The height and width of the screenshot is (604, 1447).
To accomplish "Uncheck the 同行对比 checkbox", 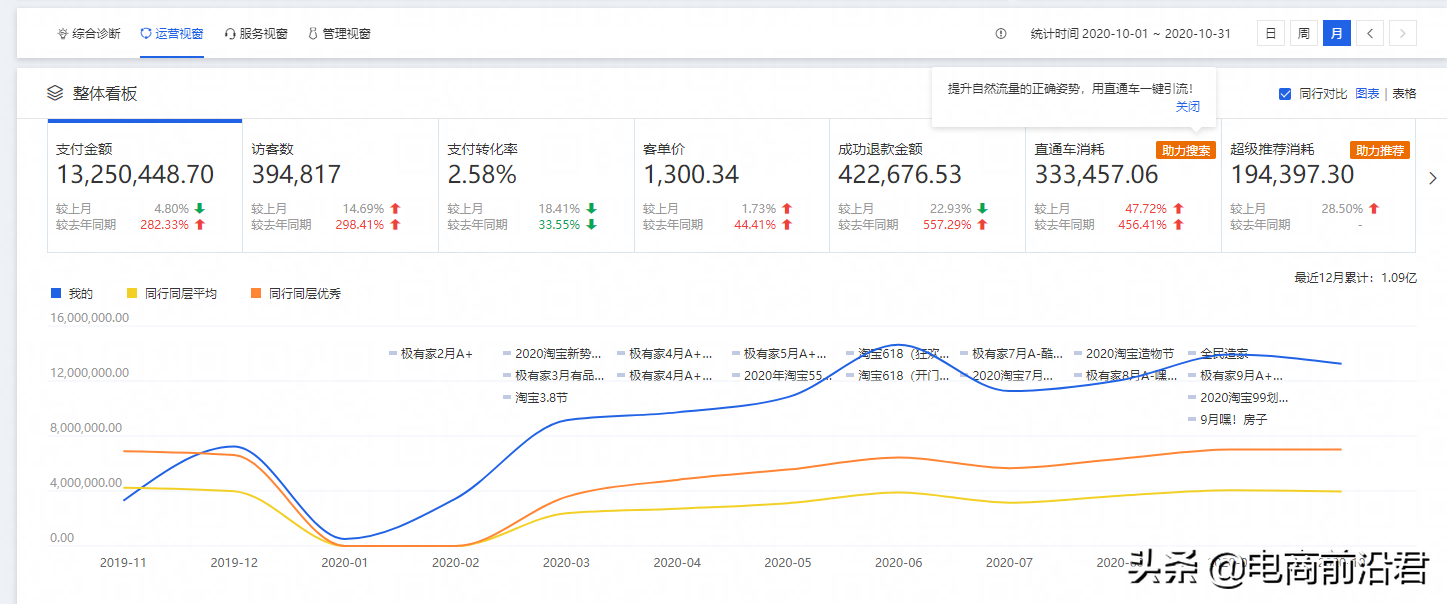I will [1285, 93].
